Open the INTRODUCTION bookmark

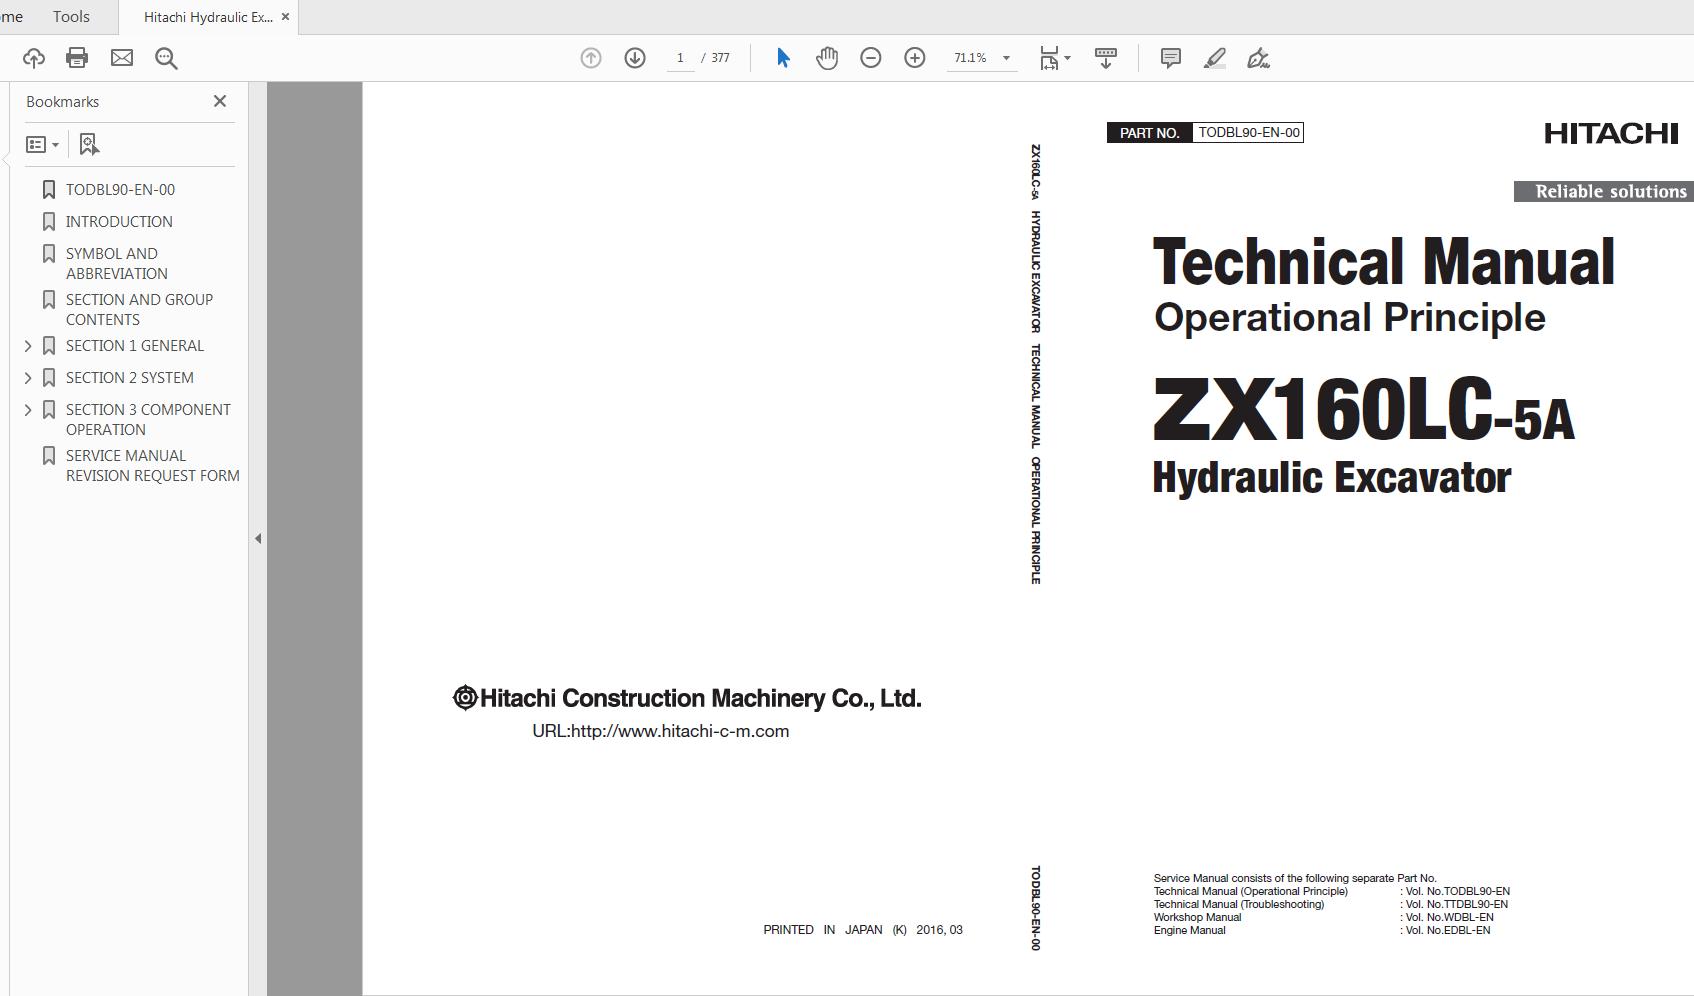(119, 221)
